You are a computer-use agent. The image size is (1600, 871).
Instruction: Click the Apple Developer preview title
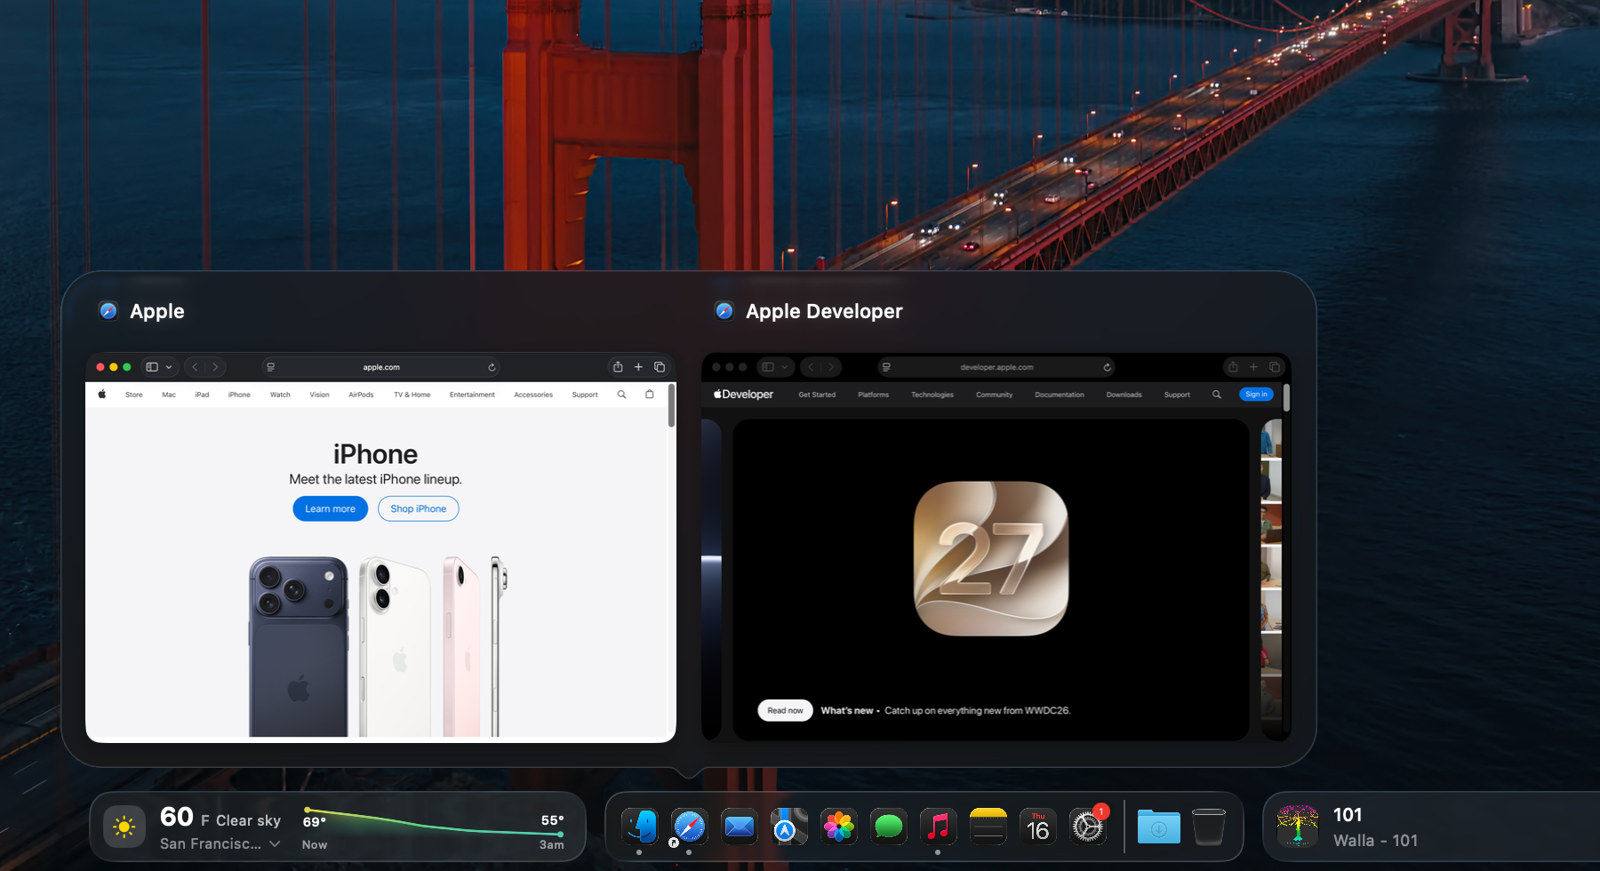click(824, 311)
